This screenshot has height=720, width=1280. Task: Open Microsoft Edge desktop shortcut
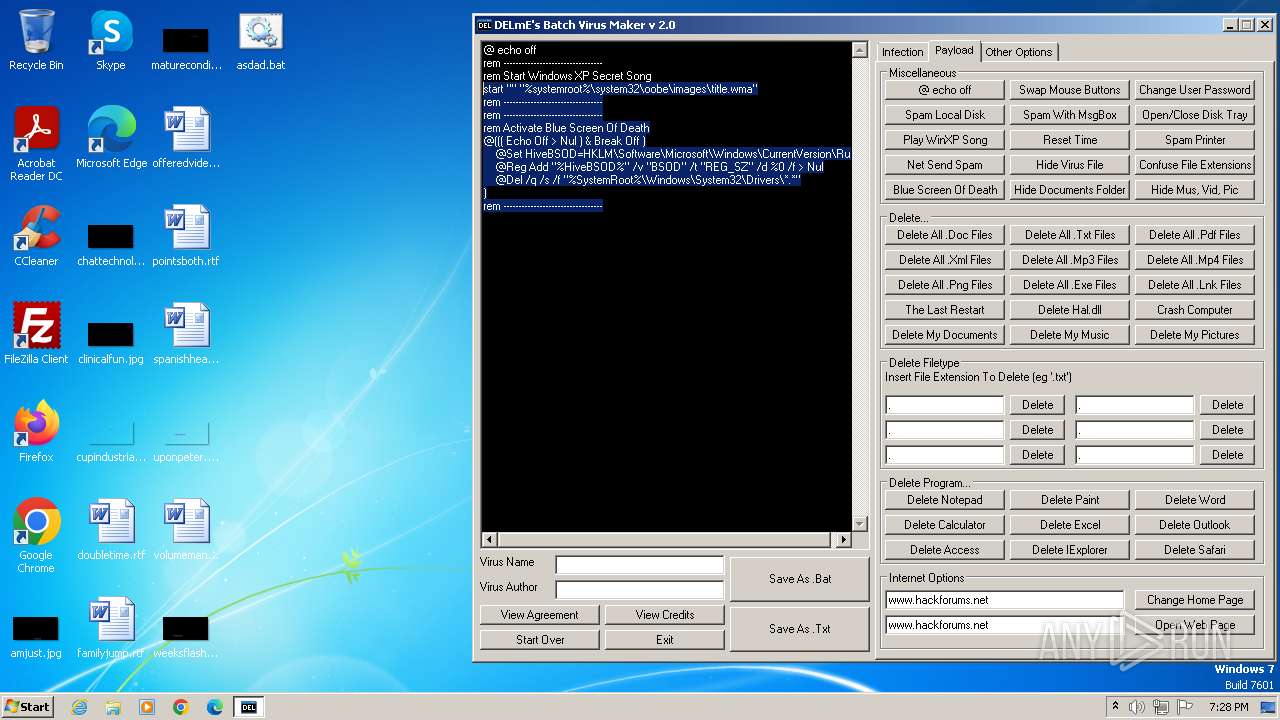(x=111, y=138)
